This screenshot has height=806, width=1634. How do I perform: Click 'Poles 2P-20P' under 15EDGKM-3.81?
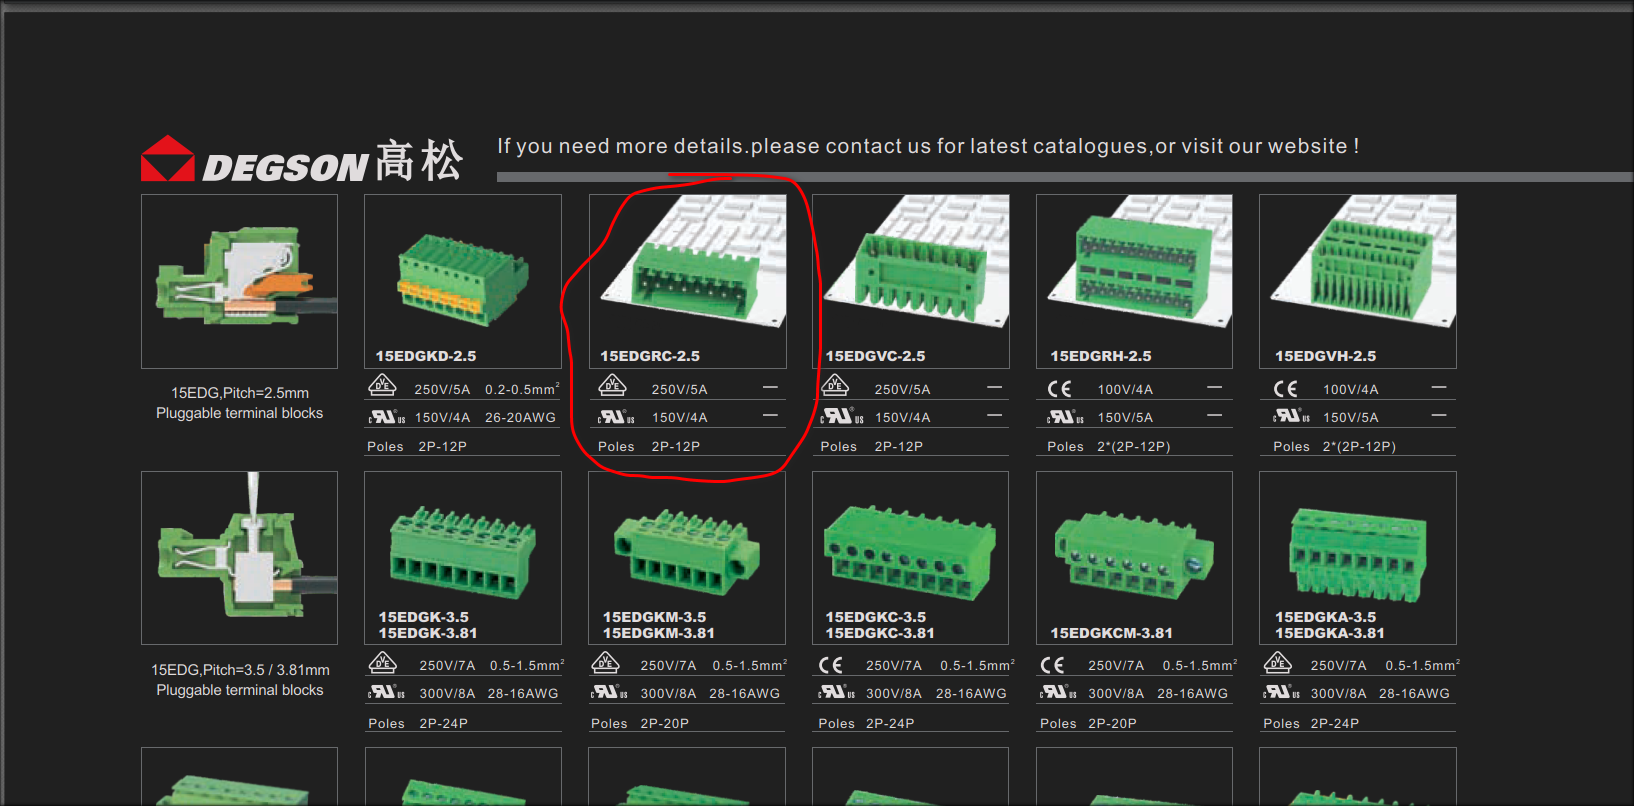coord(640,724)
